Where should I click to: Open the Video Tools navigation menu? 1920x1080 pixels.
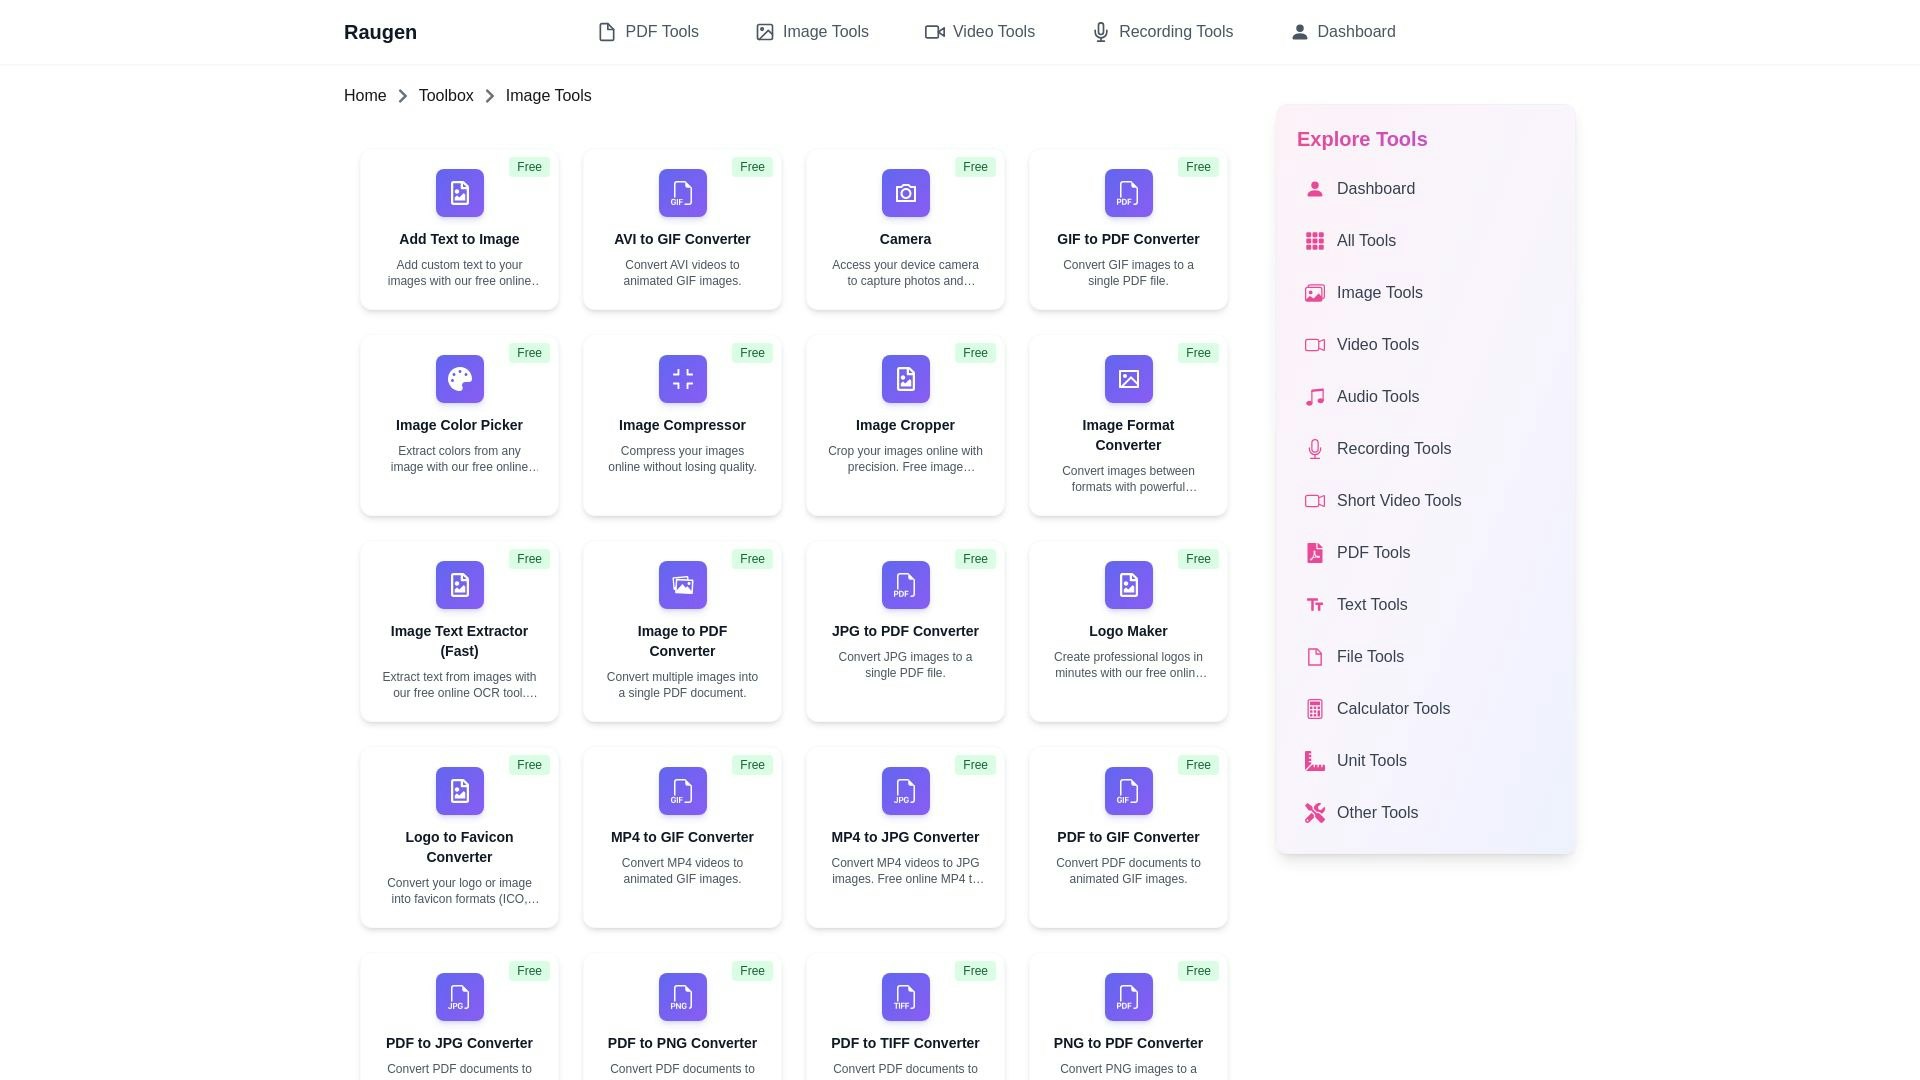(x=979, y=32)
